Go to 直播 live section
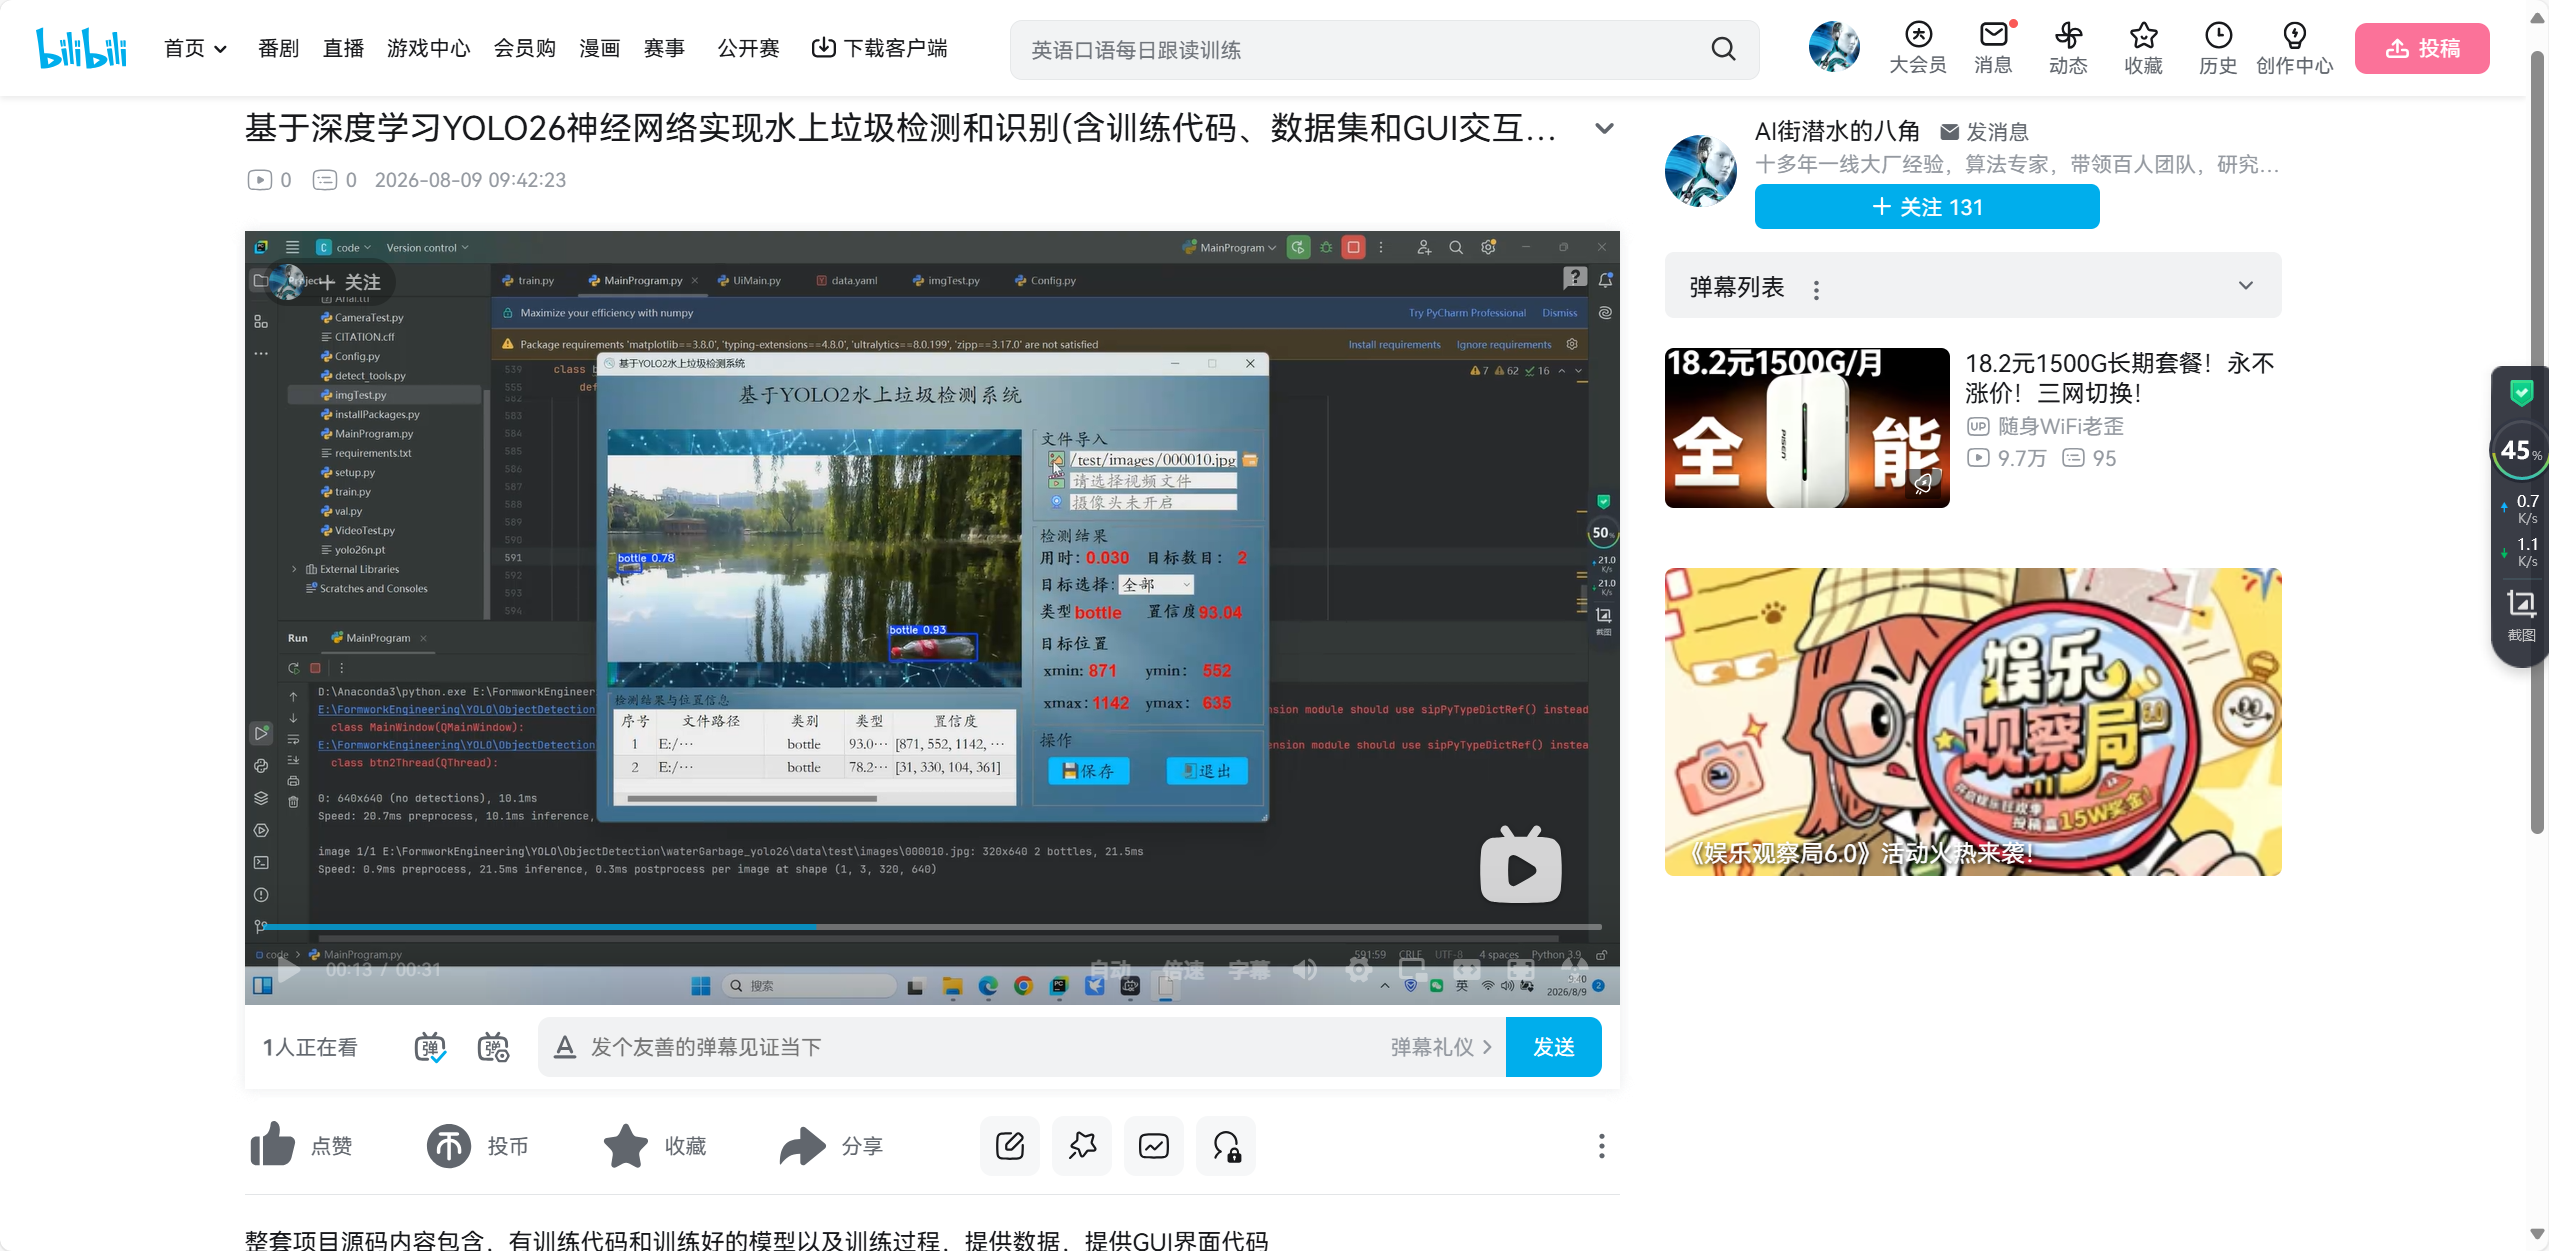The height and width of the screenshot is (1251, 2549). coord(343,48)
